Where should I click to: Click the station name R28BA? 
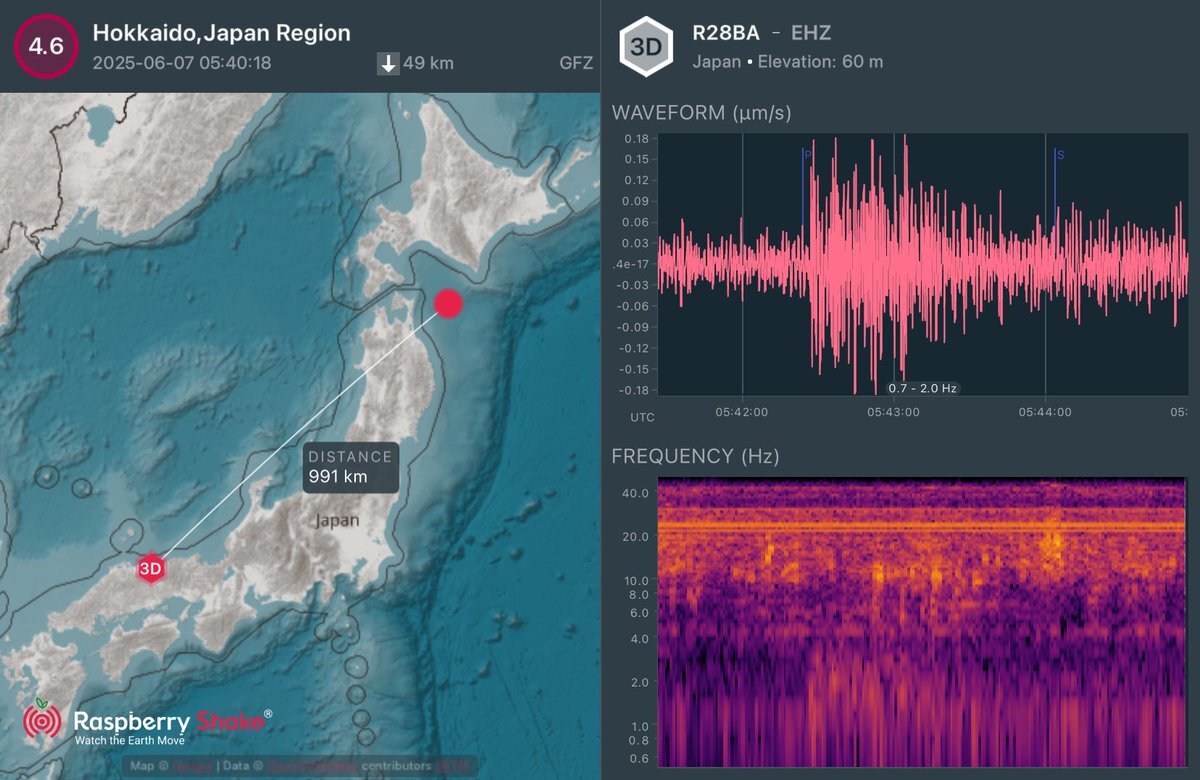[x=725, y=33]
